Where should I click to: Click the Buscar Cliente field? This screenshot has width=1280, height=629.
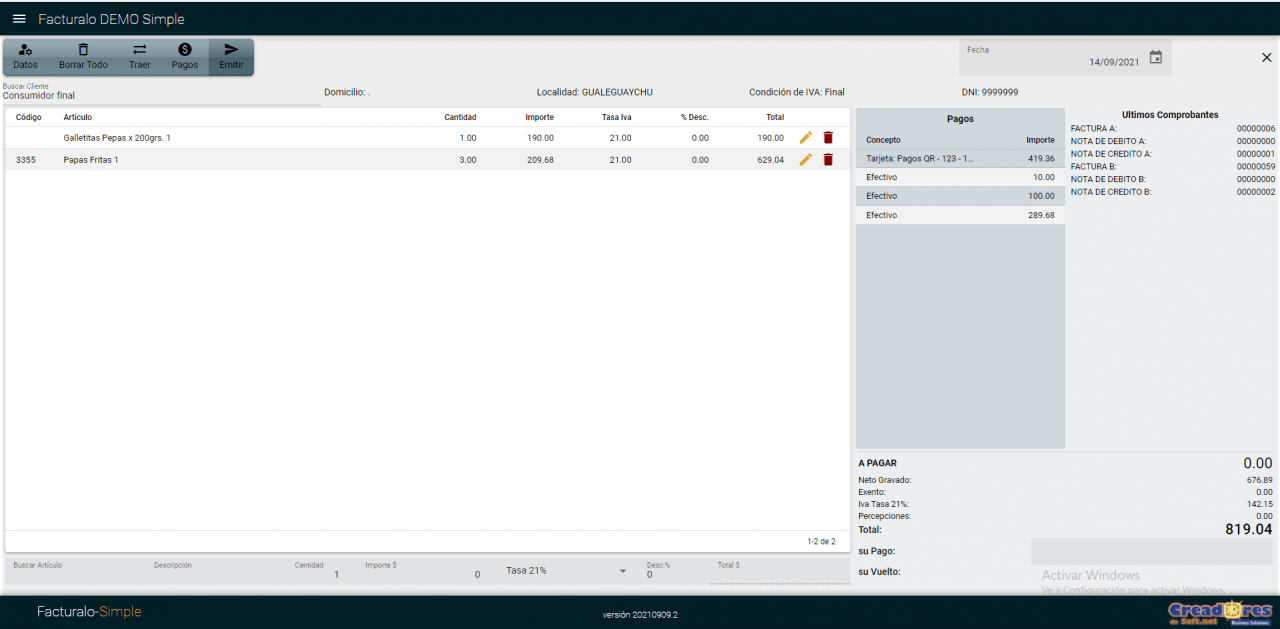[x=160, y=96]
